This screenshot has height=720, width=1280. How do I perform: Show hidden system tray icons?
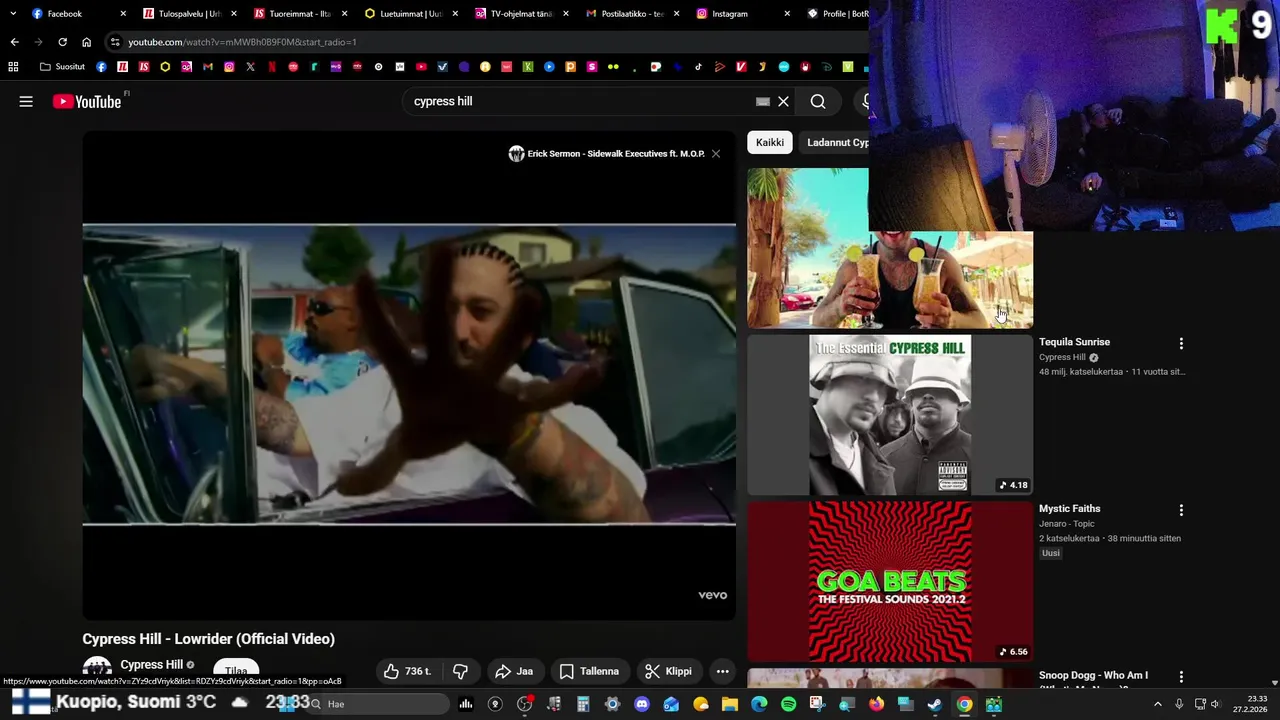point(1157,704)
